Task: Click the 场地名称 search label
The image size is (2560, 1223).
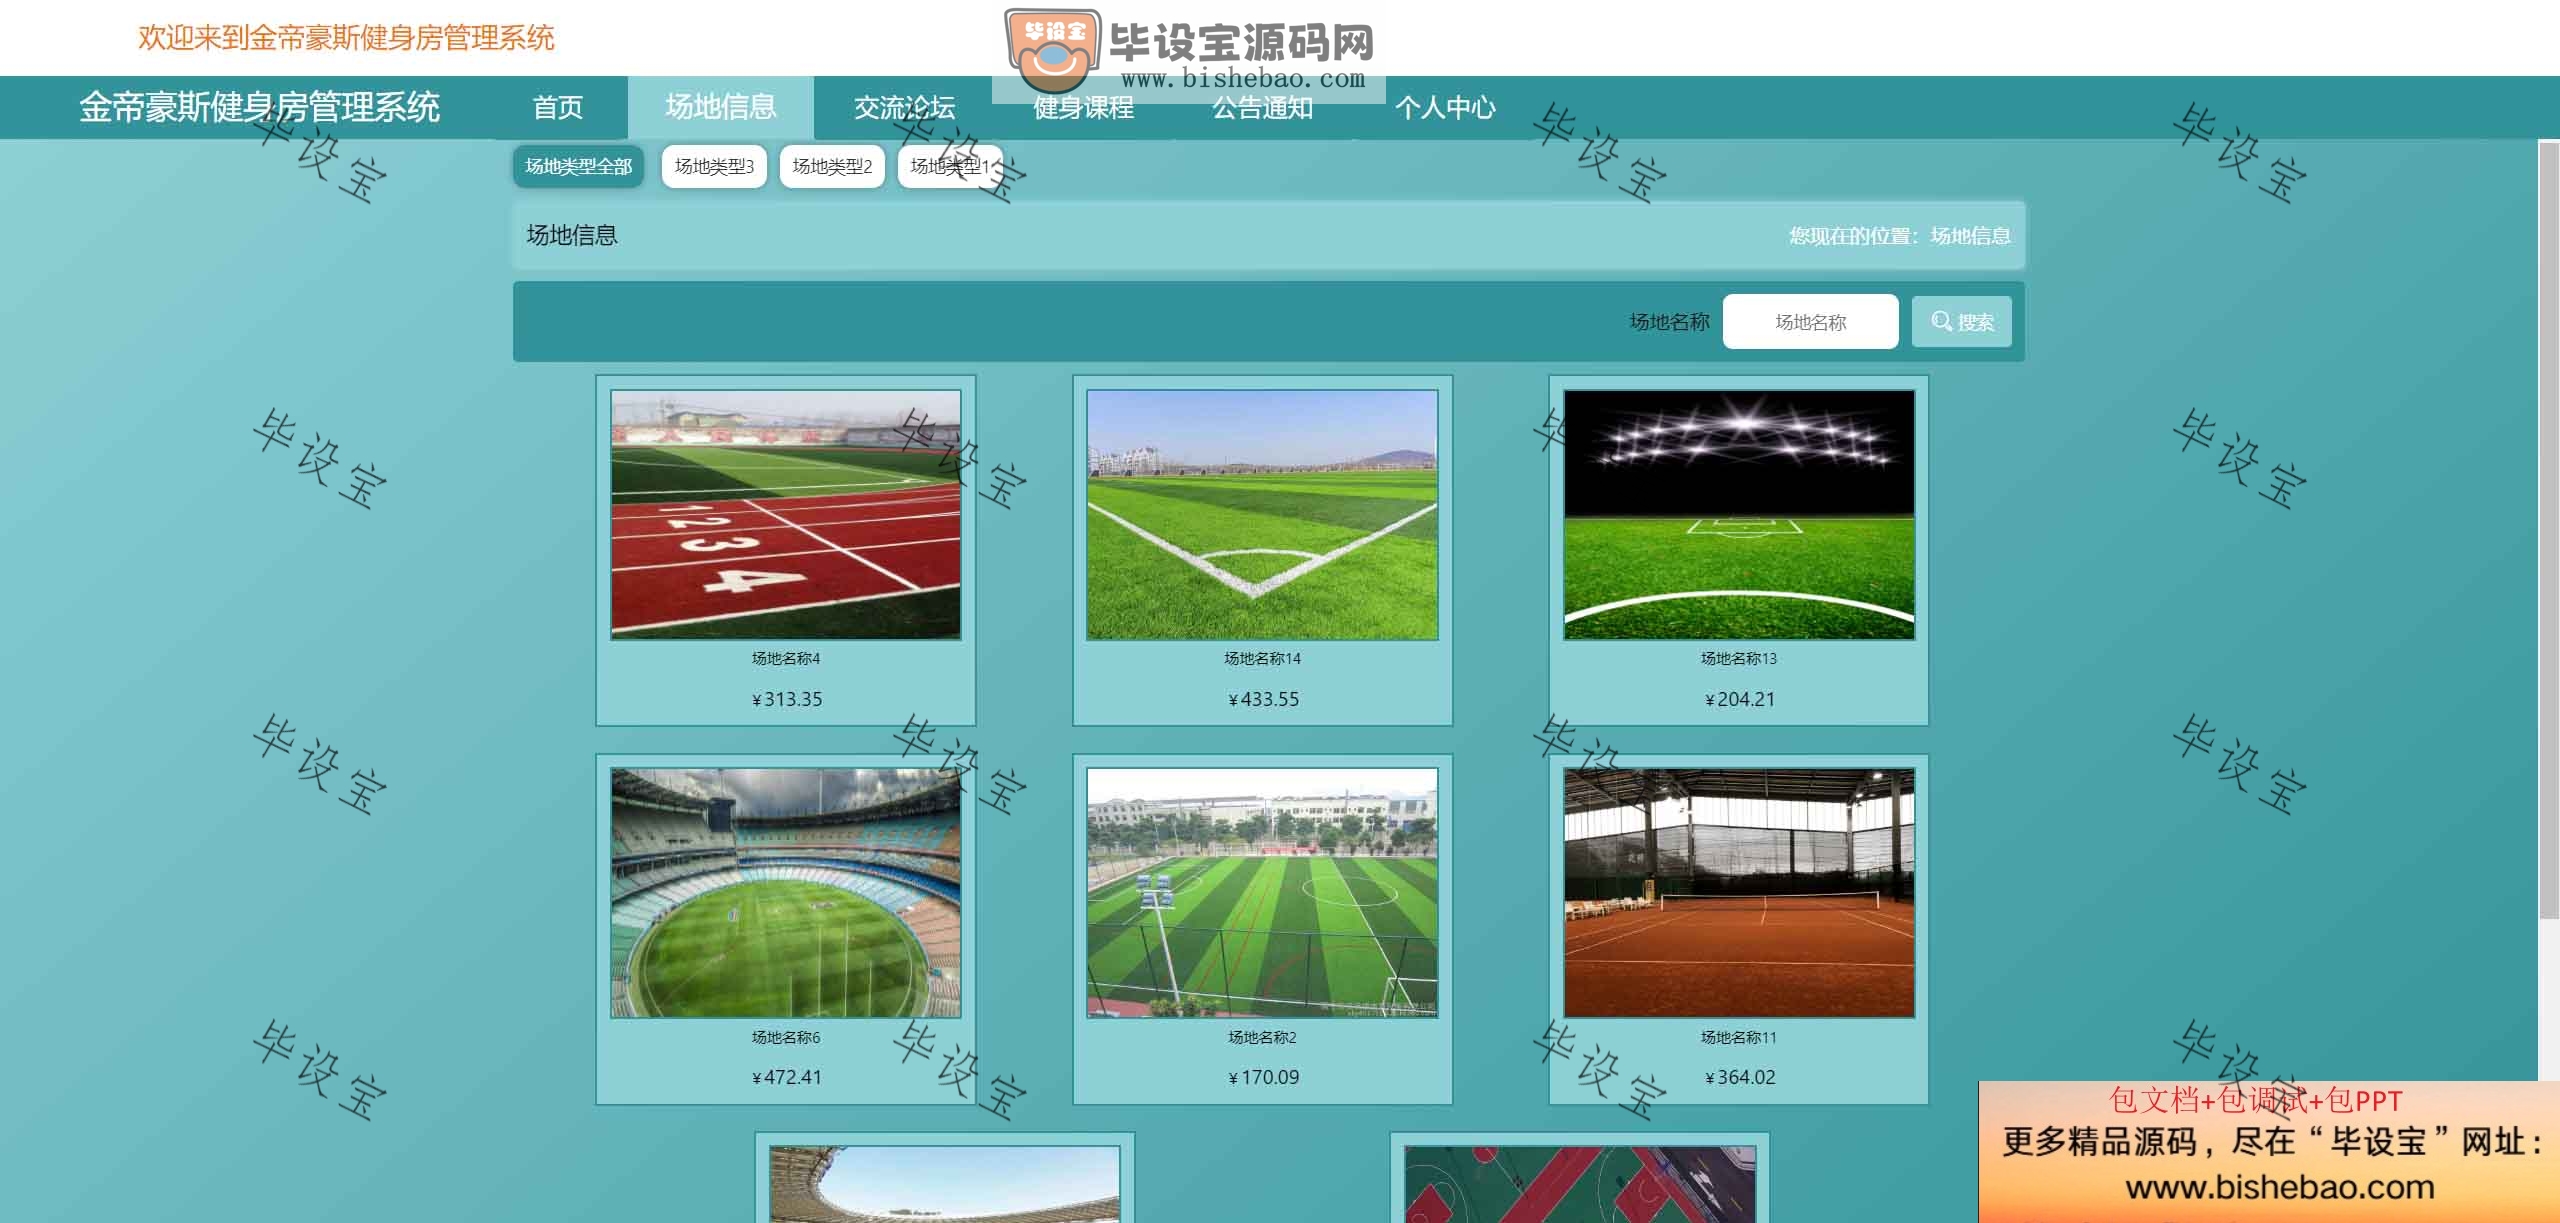Action: point(1669,322)
